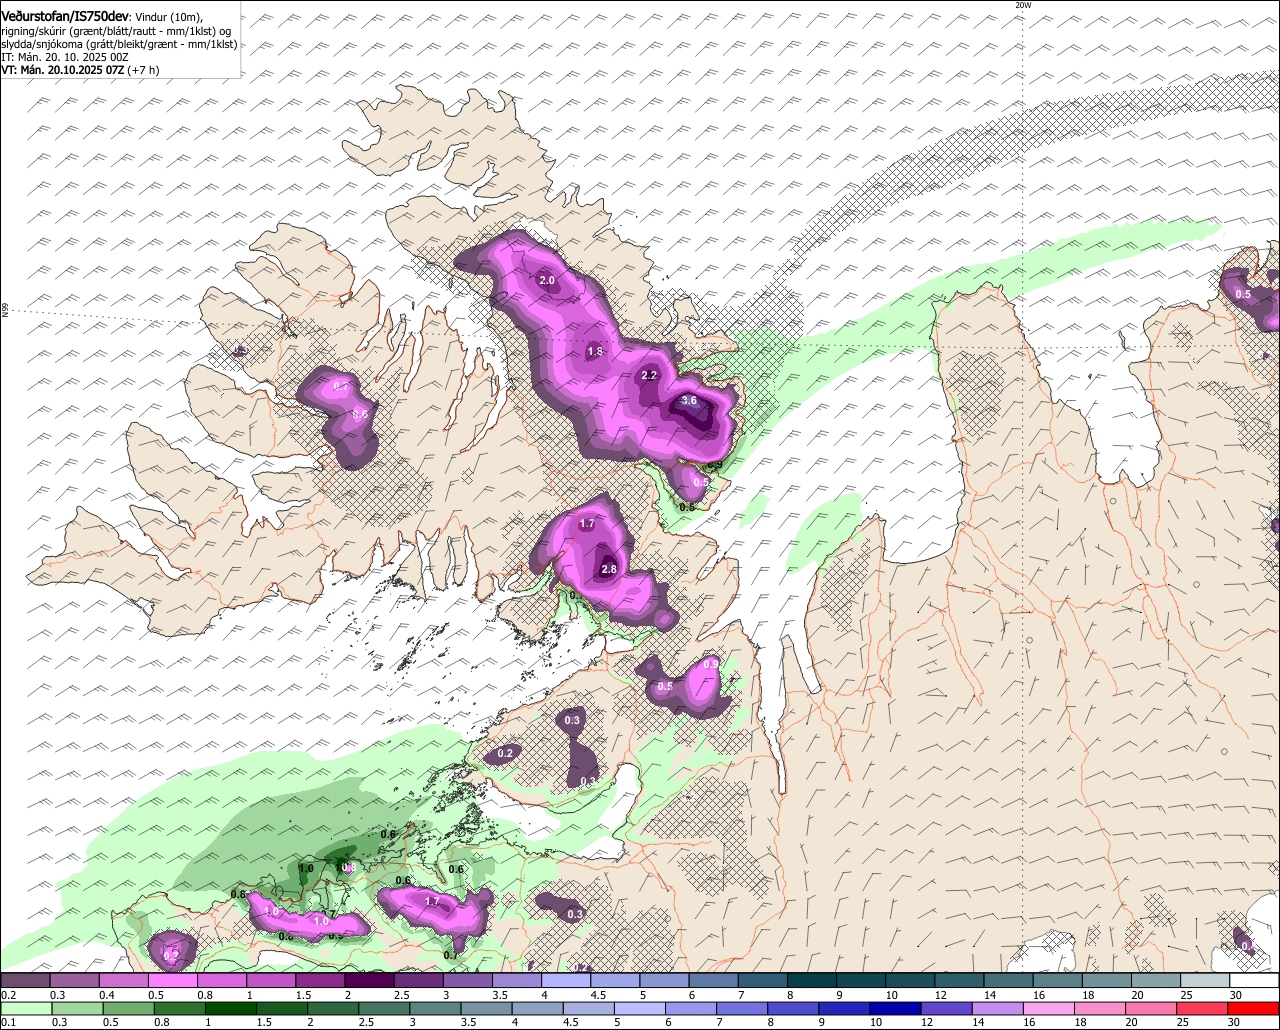The width and height of the screenshot is (1280, 1030).
Task: Select violet 12 swatch in rain legend
Action: (x=947, y=1008)
